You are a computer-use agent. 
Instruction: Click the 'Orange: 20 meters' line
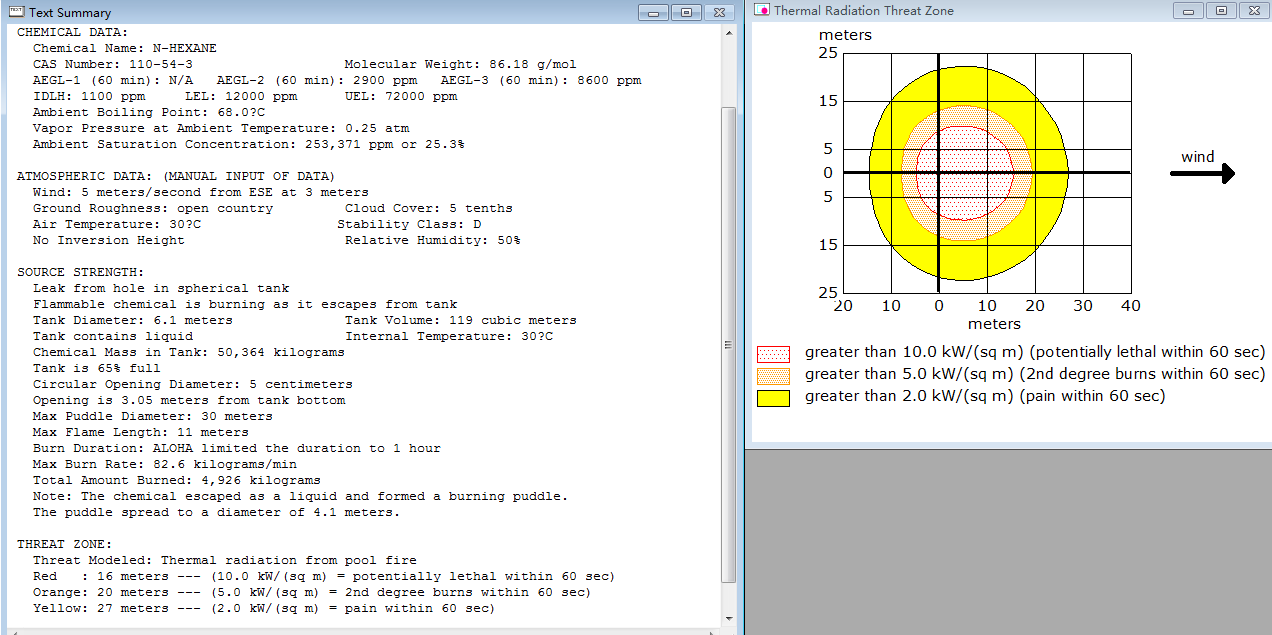(312, 592)
